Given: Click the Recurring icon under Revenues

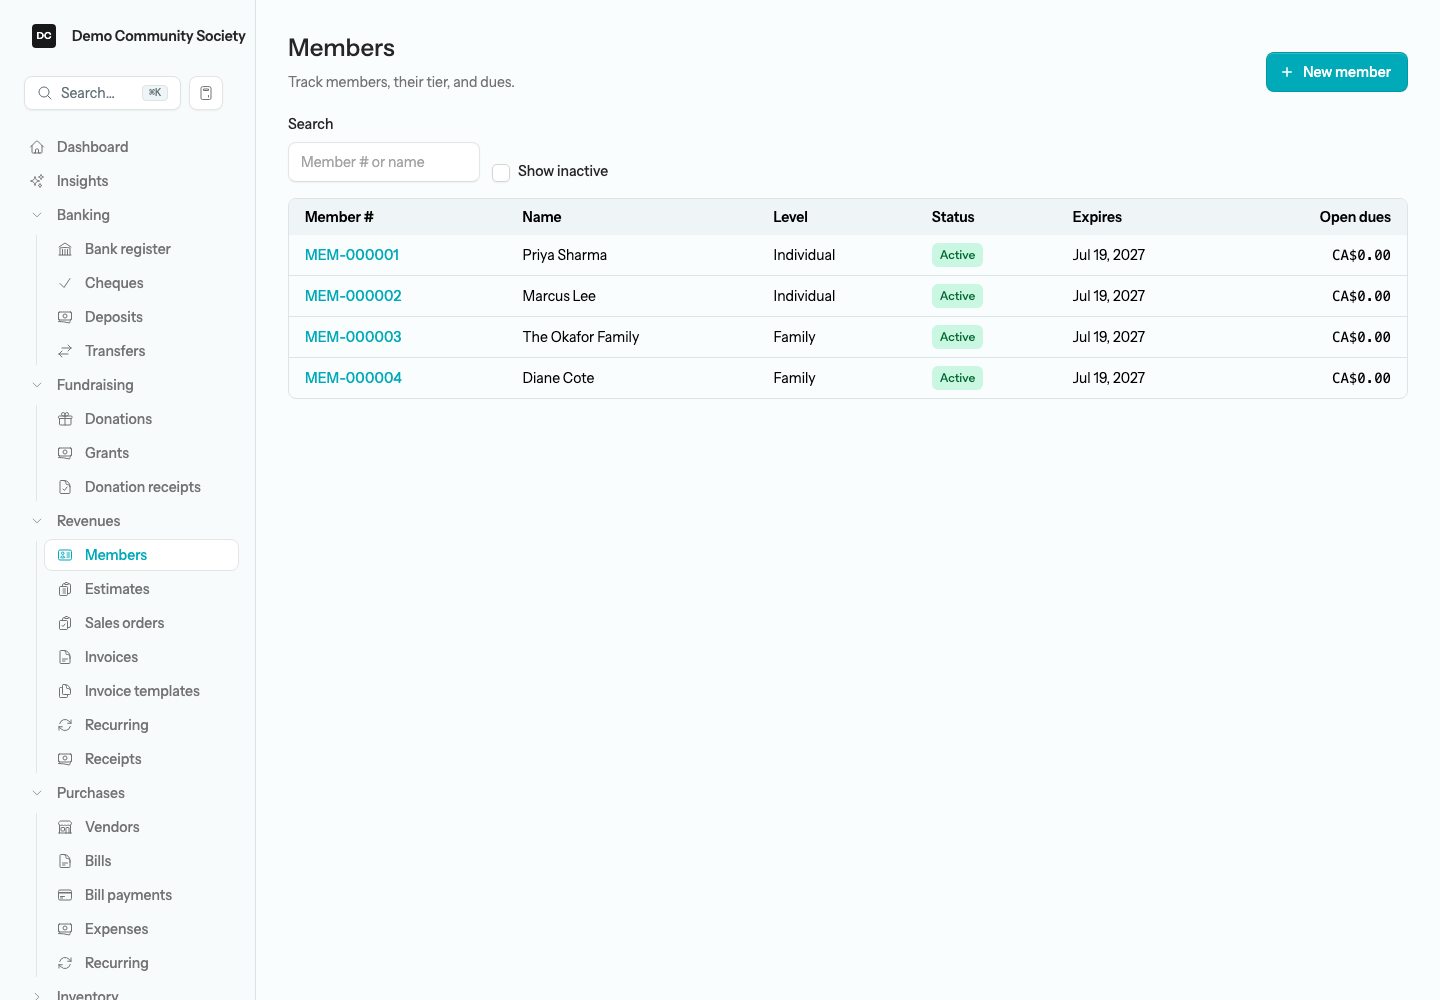Looking at the screenshot, I should pyautogui.click(x=65, y=725).
